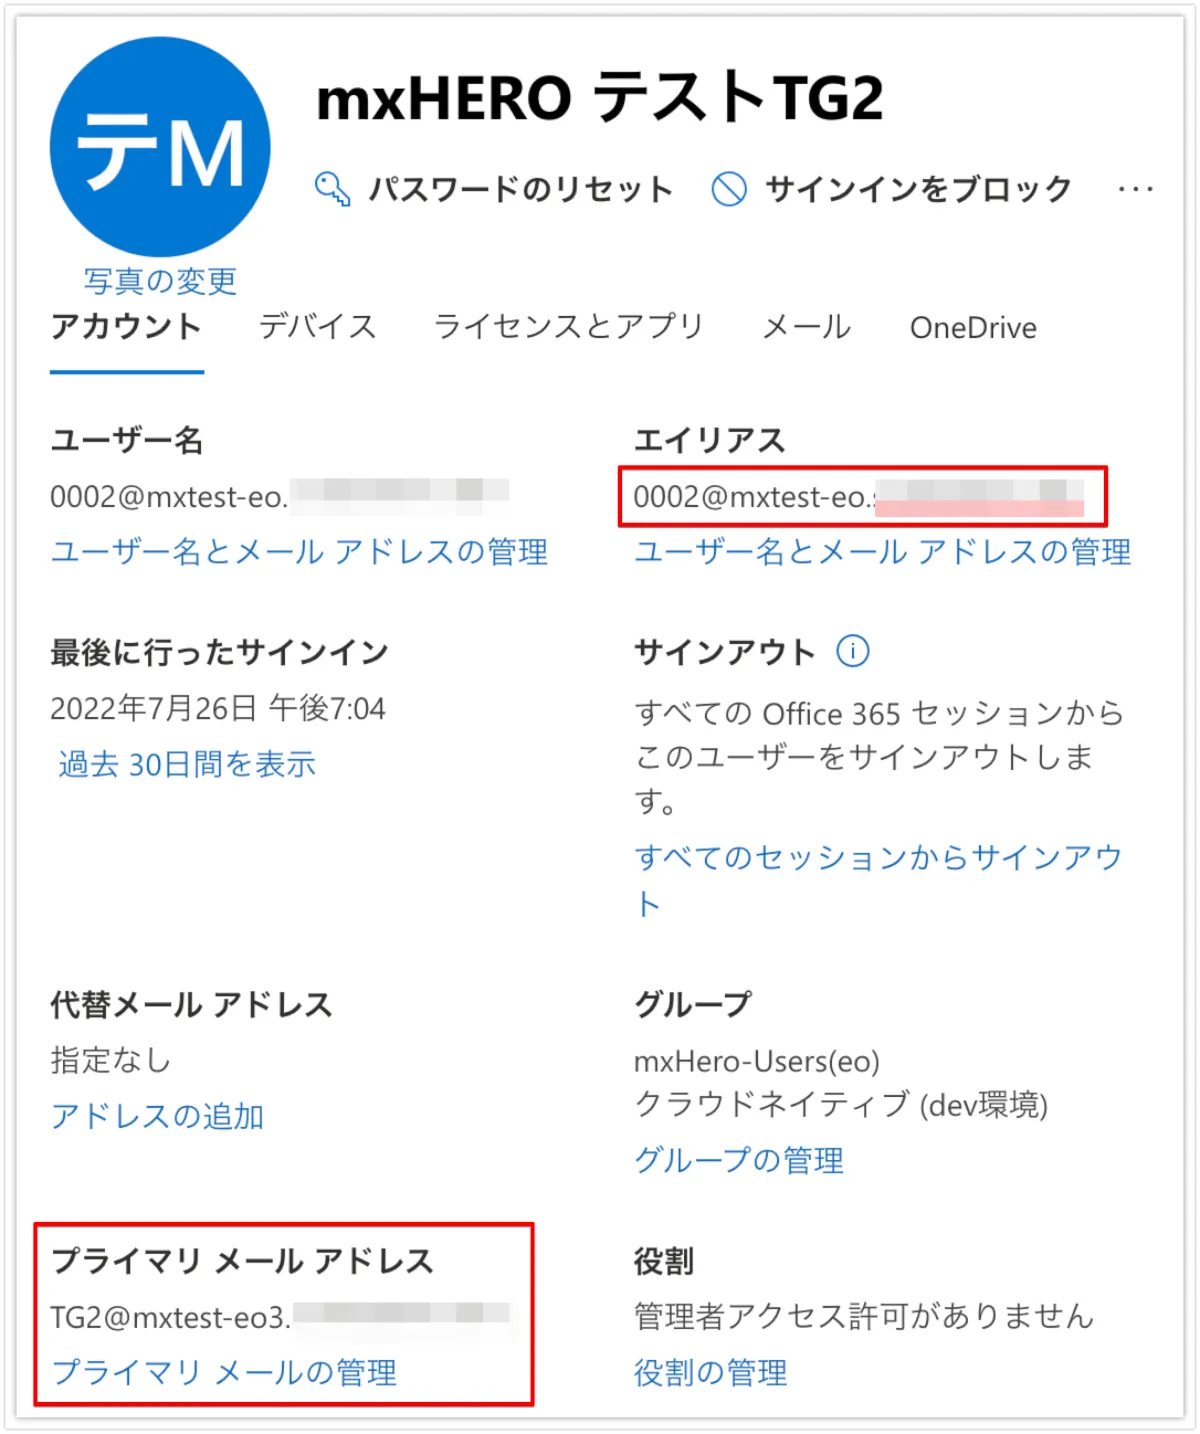Click the block sign-in circle icon

click(729, 188)
